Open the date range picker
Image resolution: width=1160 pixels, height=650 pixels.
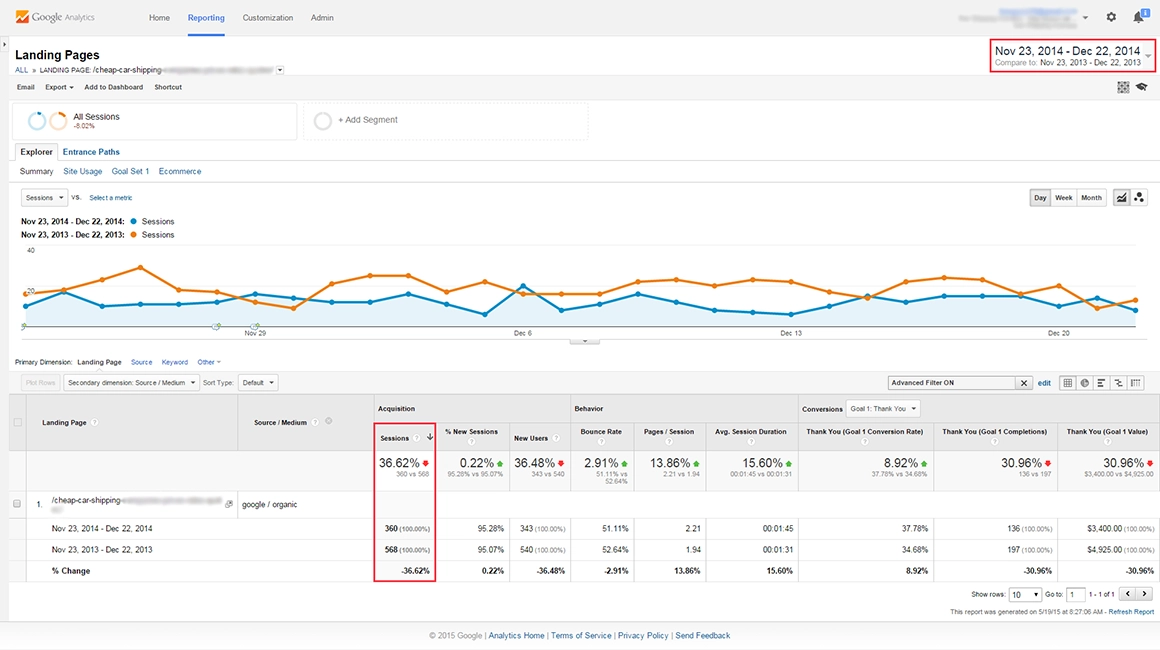pos(1073,55)
